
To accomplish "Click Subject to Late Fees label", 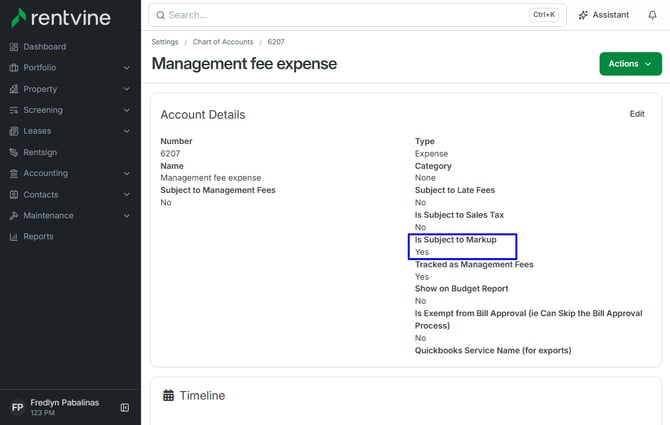I will (x=455, y=190).
